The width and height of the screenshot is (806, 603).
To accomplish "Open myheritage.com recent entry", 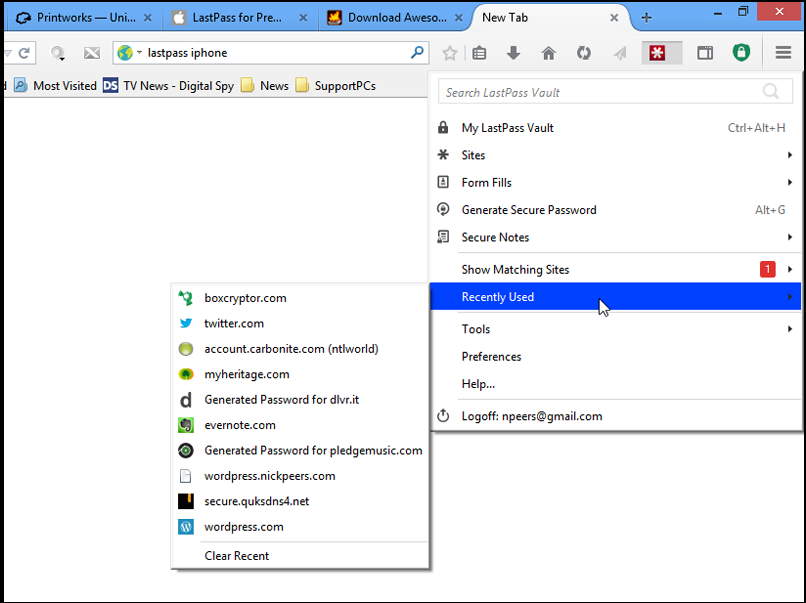I will coord(300,374).
